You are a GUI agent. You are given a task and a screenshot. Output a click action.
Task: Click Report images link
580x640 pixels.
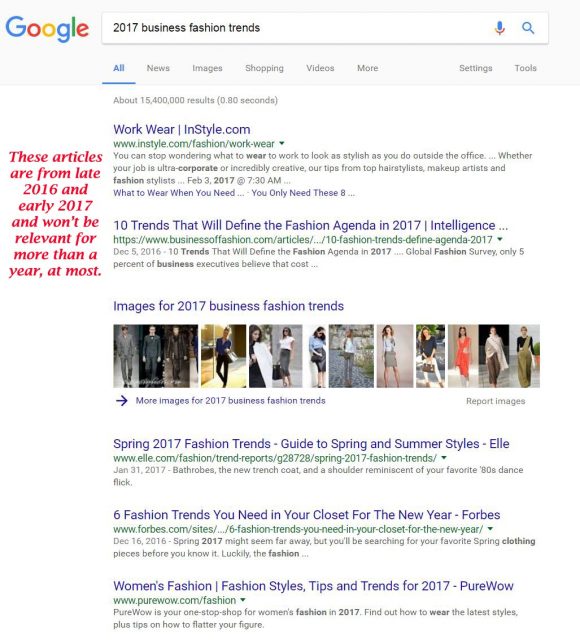[496, 401]
